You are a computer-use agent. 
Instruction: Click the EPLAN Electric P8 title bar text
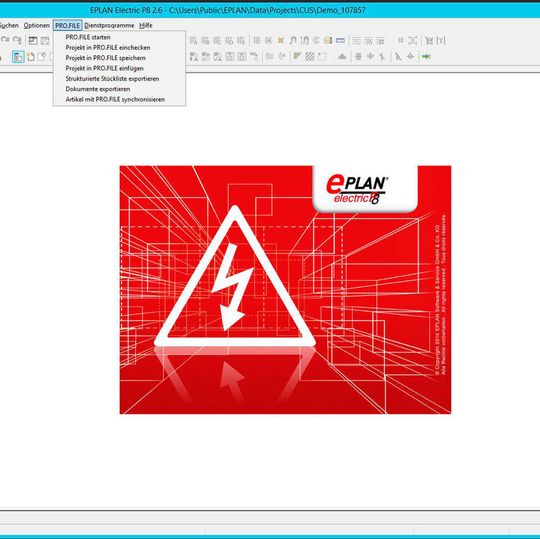coord(228,10)
